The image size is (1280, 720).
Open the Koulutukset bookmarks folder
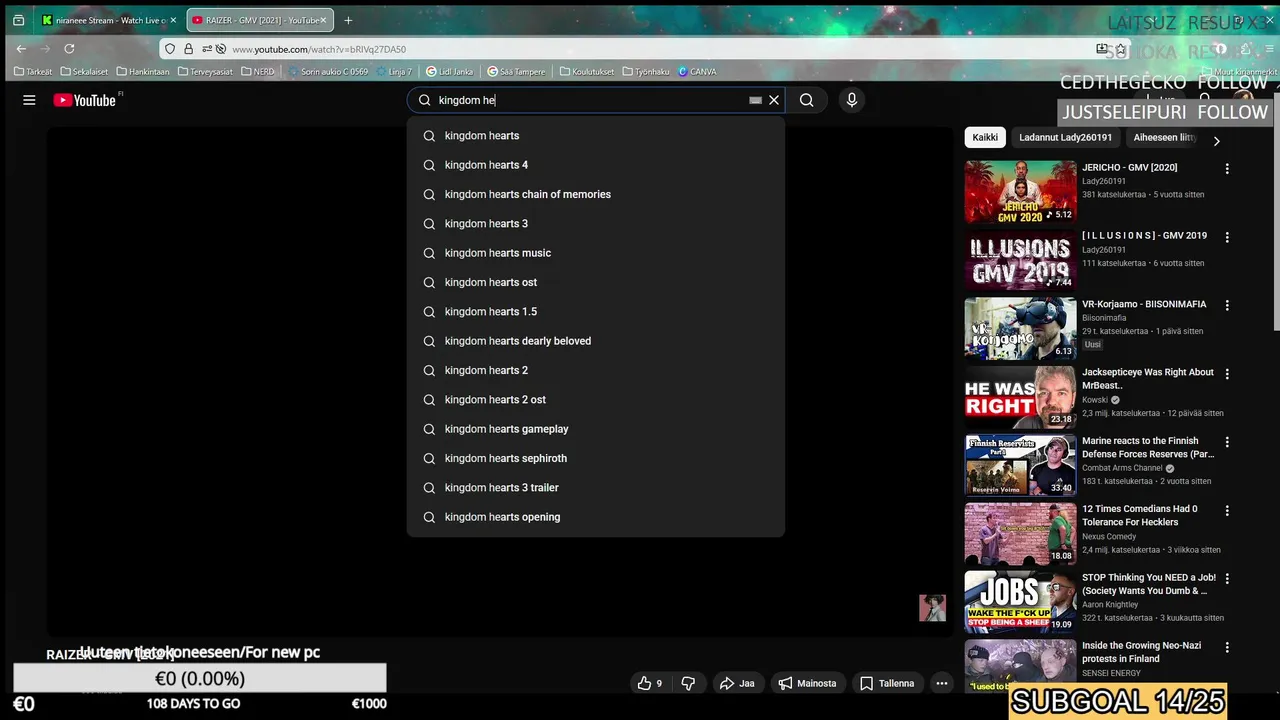click(x=587, y=72)
